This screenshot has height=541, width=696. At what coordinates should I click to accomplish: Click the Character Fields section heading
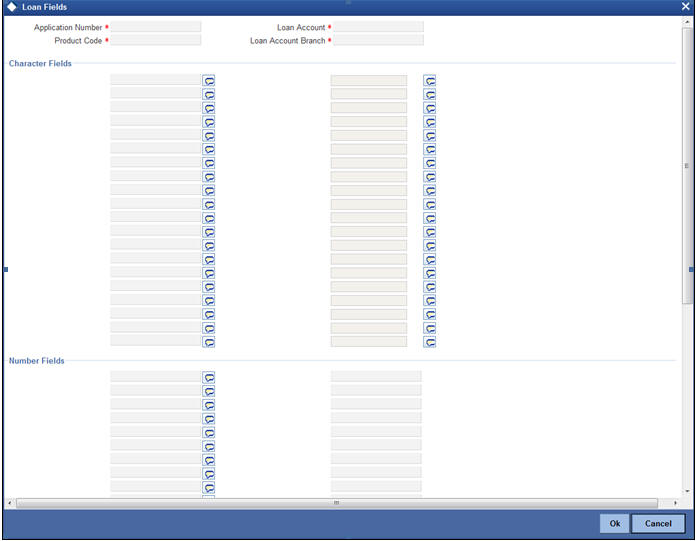tap(40, 63)
